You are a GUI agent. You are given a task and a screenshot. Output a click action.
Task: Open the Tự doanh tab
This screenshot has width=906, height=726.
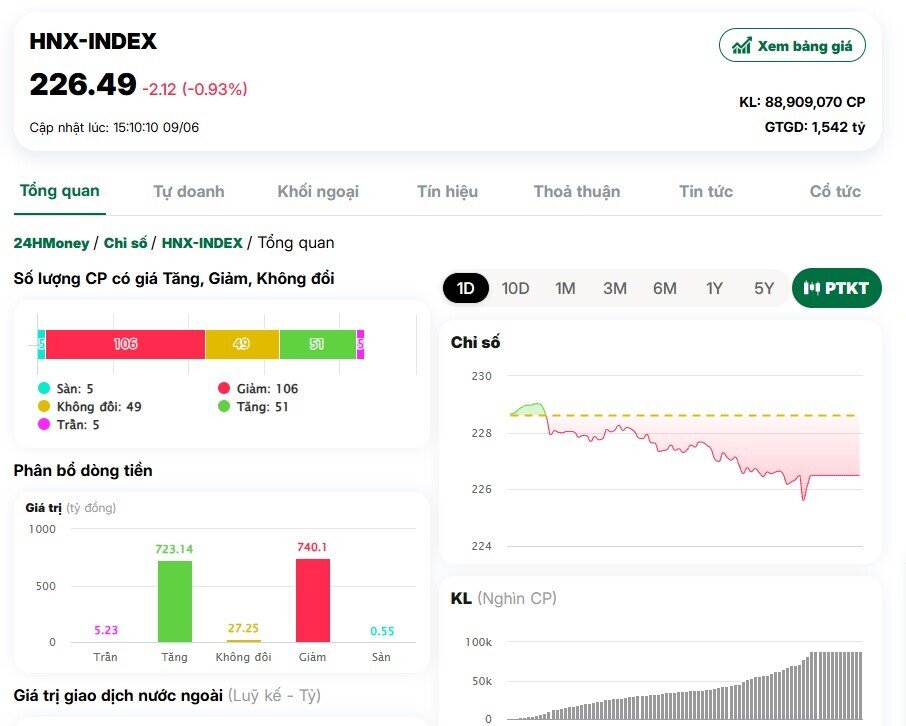(x=188, y=191)
